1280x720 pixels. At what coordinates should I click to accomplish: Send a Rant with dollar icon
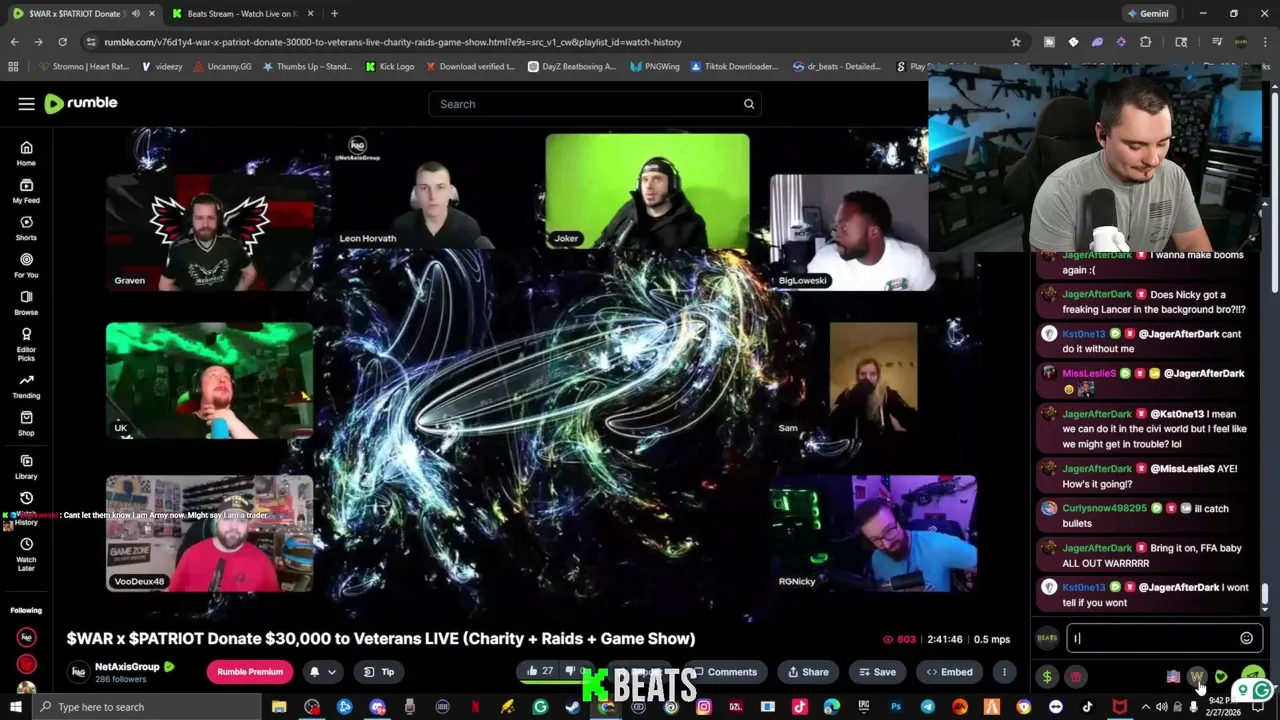tap(1047, 677)
